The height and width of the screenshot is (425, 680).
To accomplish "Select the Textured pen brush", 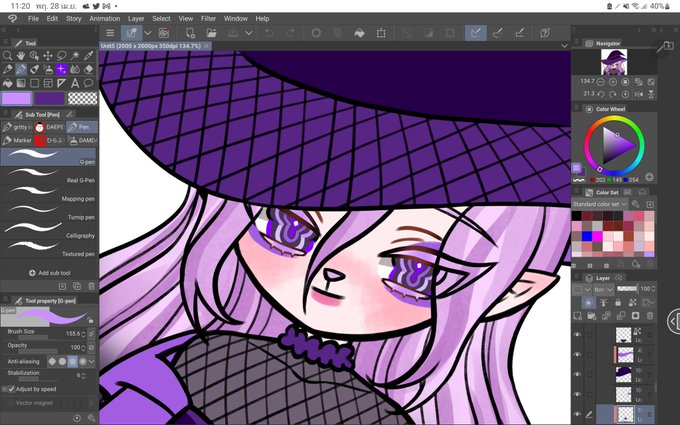I will point(48,249).
